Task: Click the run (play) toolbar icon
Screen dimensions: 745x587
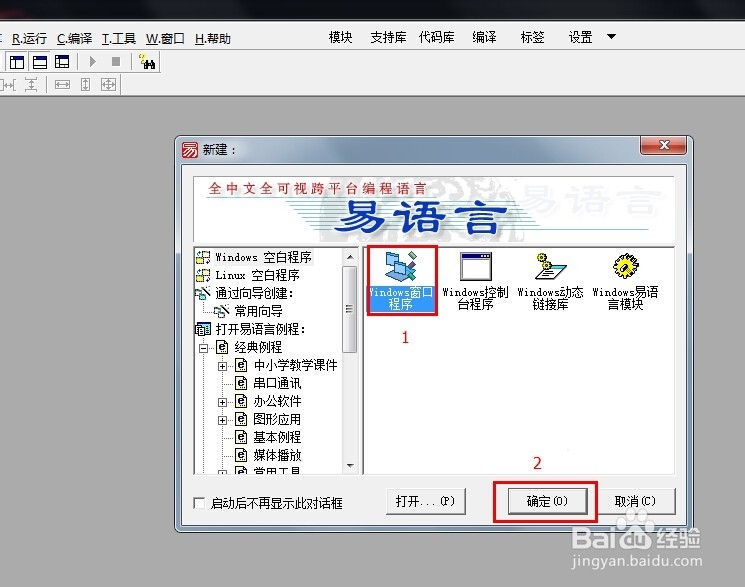Action: (x=93, y=62)
